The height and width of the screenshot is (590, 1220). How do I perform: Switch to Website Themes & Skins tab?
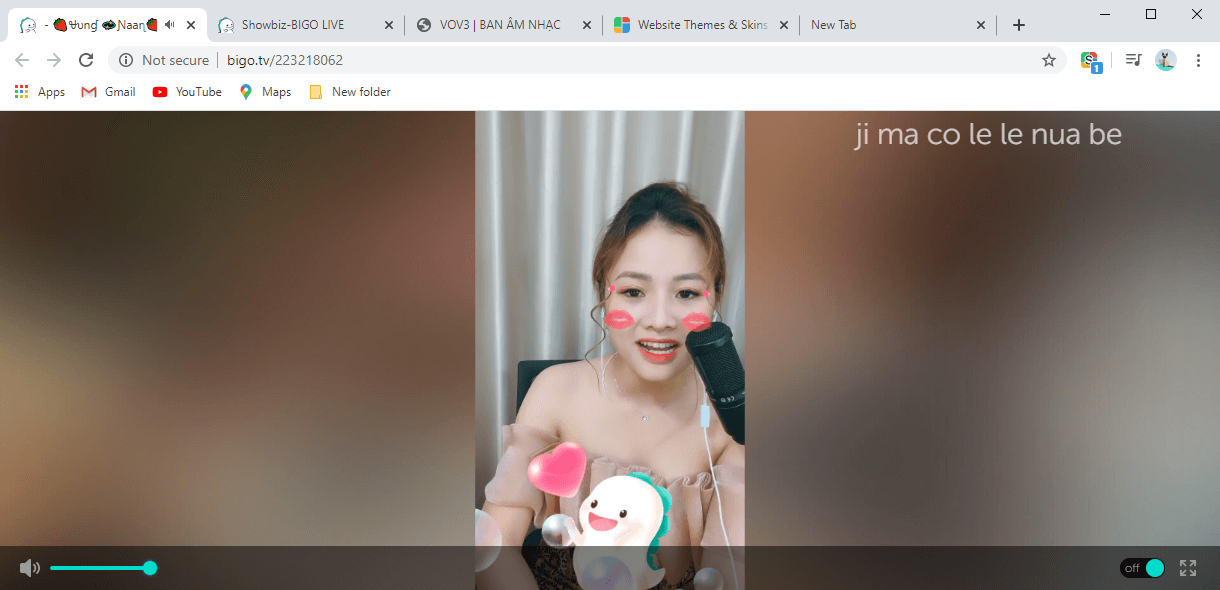pos(702,25)
